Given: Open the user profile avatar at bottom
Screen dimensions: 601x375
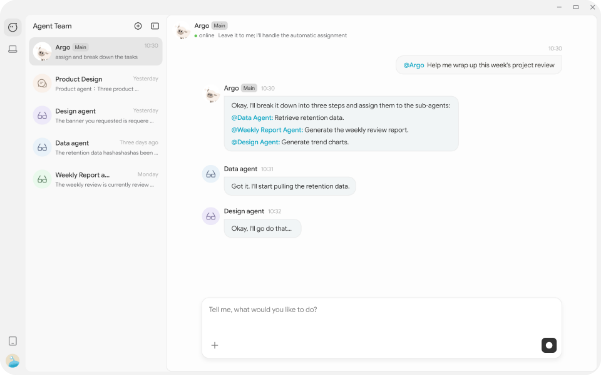Looking at the screenshot, I should click(x=13, y=361).
